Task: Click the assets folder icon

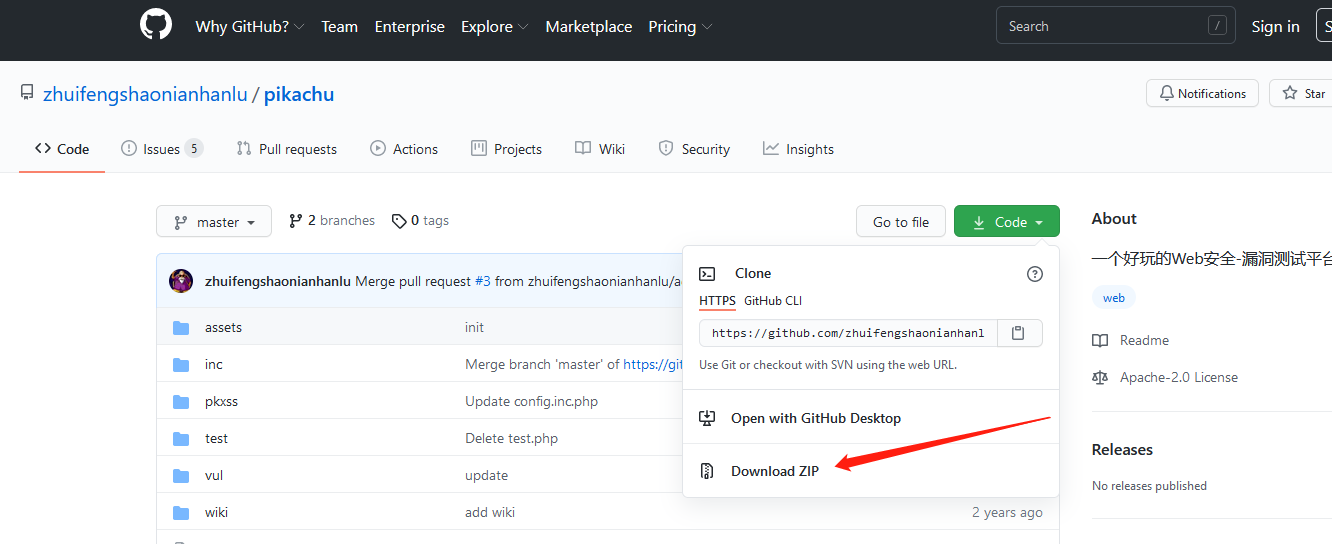Action: click(x=181, y=328)
